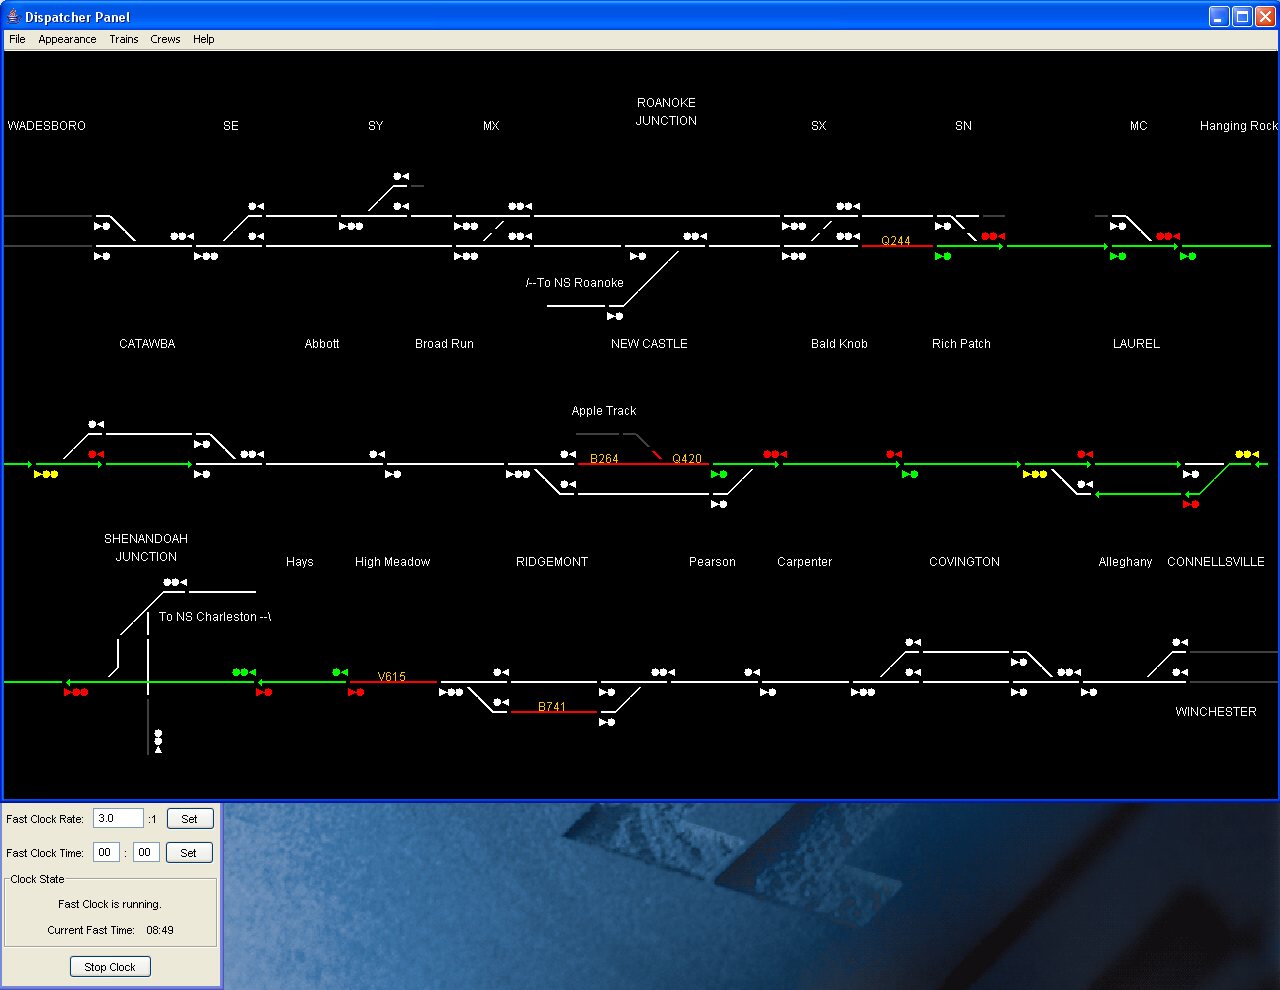The image size is (1280, 990).
Task: Click green signal below track right of Q244
Action: pyautogui.click(x=943, y=256)
